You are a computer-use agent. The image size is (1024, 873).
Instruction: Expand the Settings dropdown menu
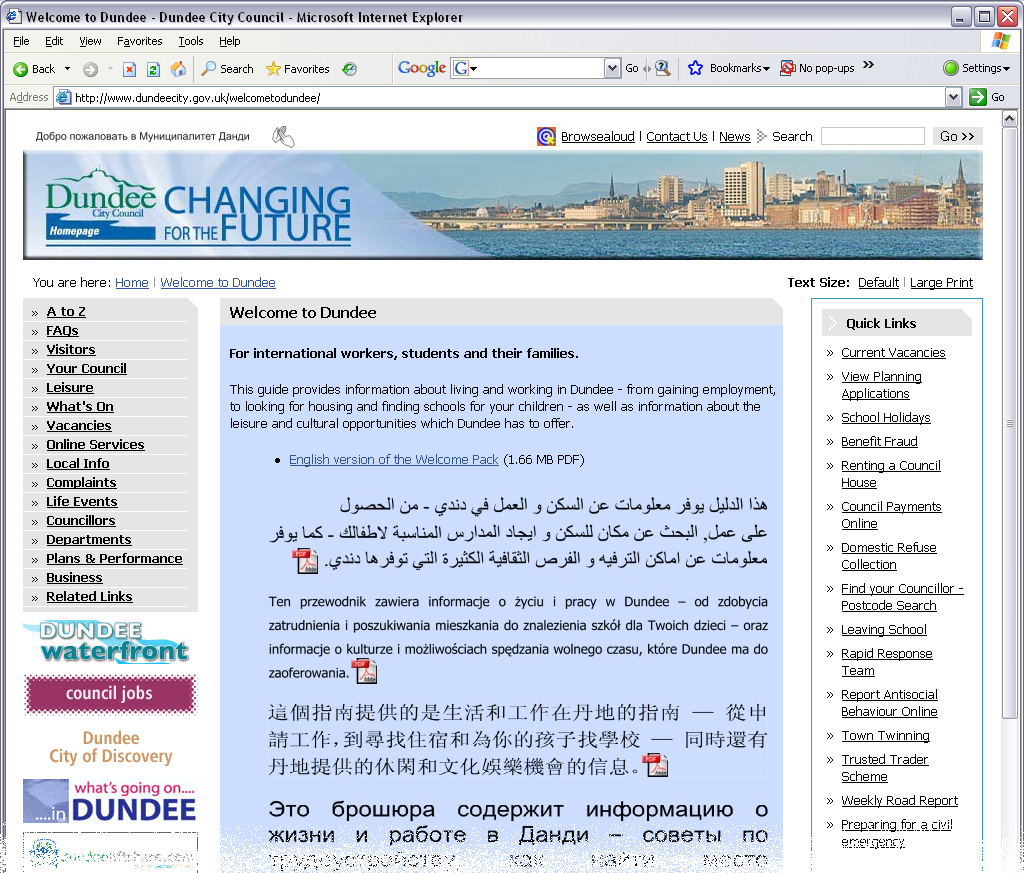(x=1006, y=69)
